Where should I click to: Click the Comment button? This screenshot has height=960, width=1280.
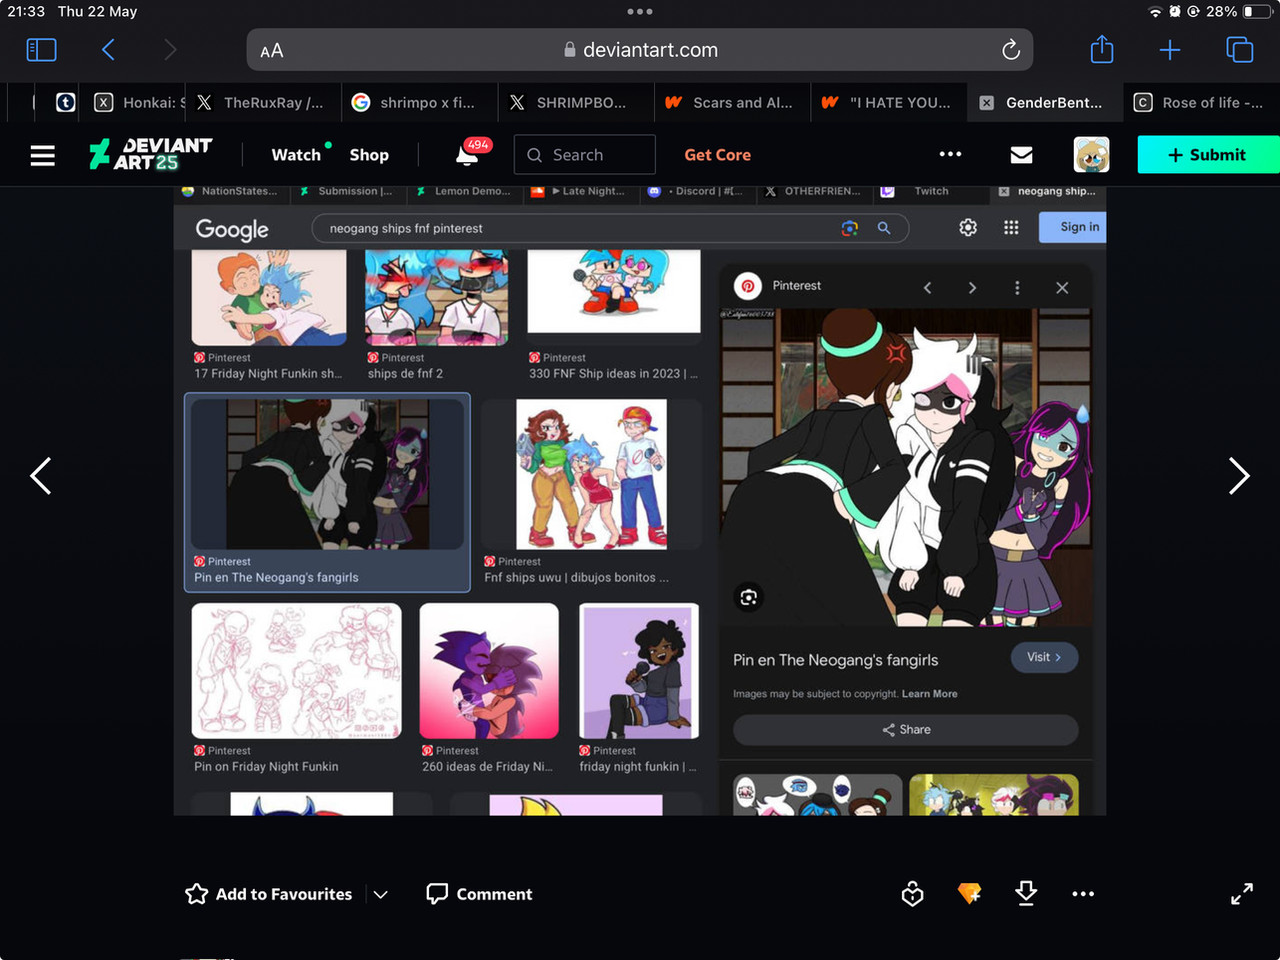479,894
